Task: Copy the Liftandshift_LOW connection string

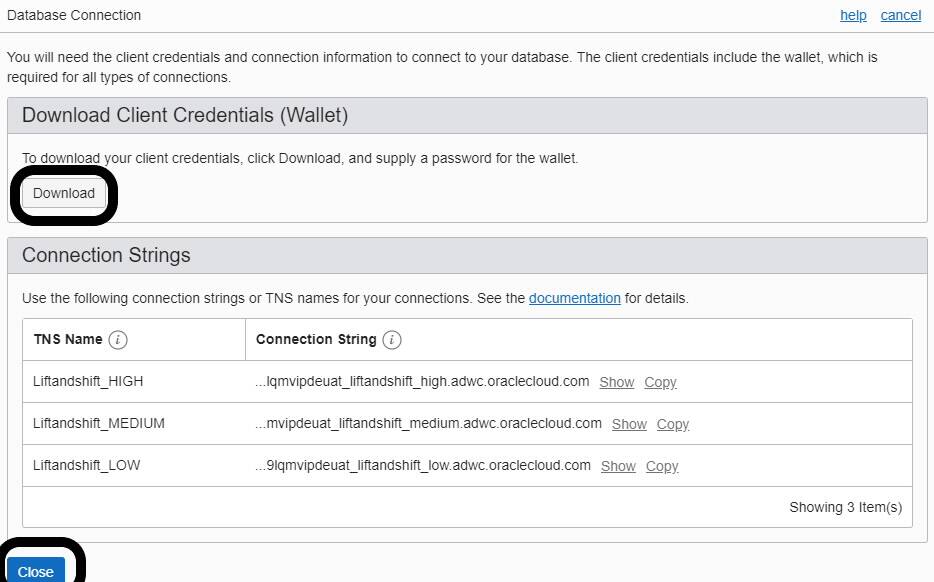Action: [661, 466]
